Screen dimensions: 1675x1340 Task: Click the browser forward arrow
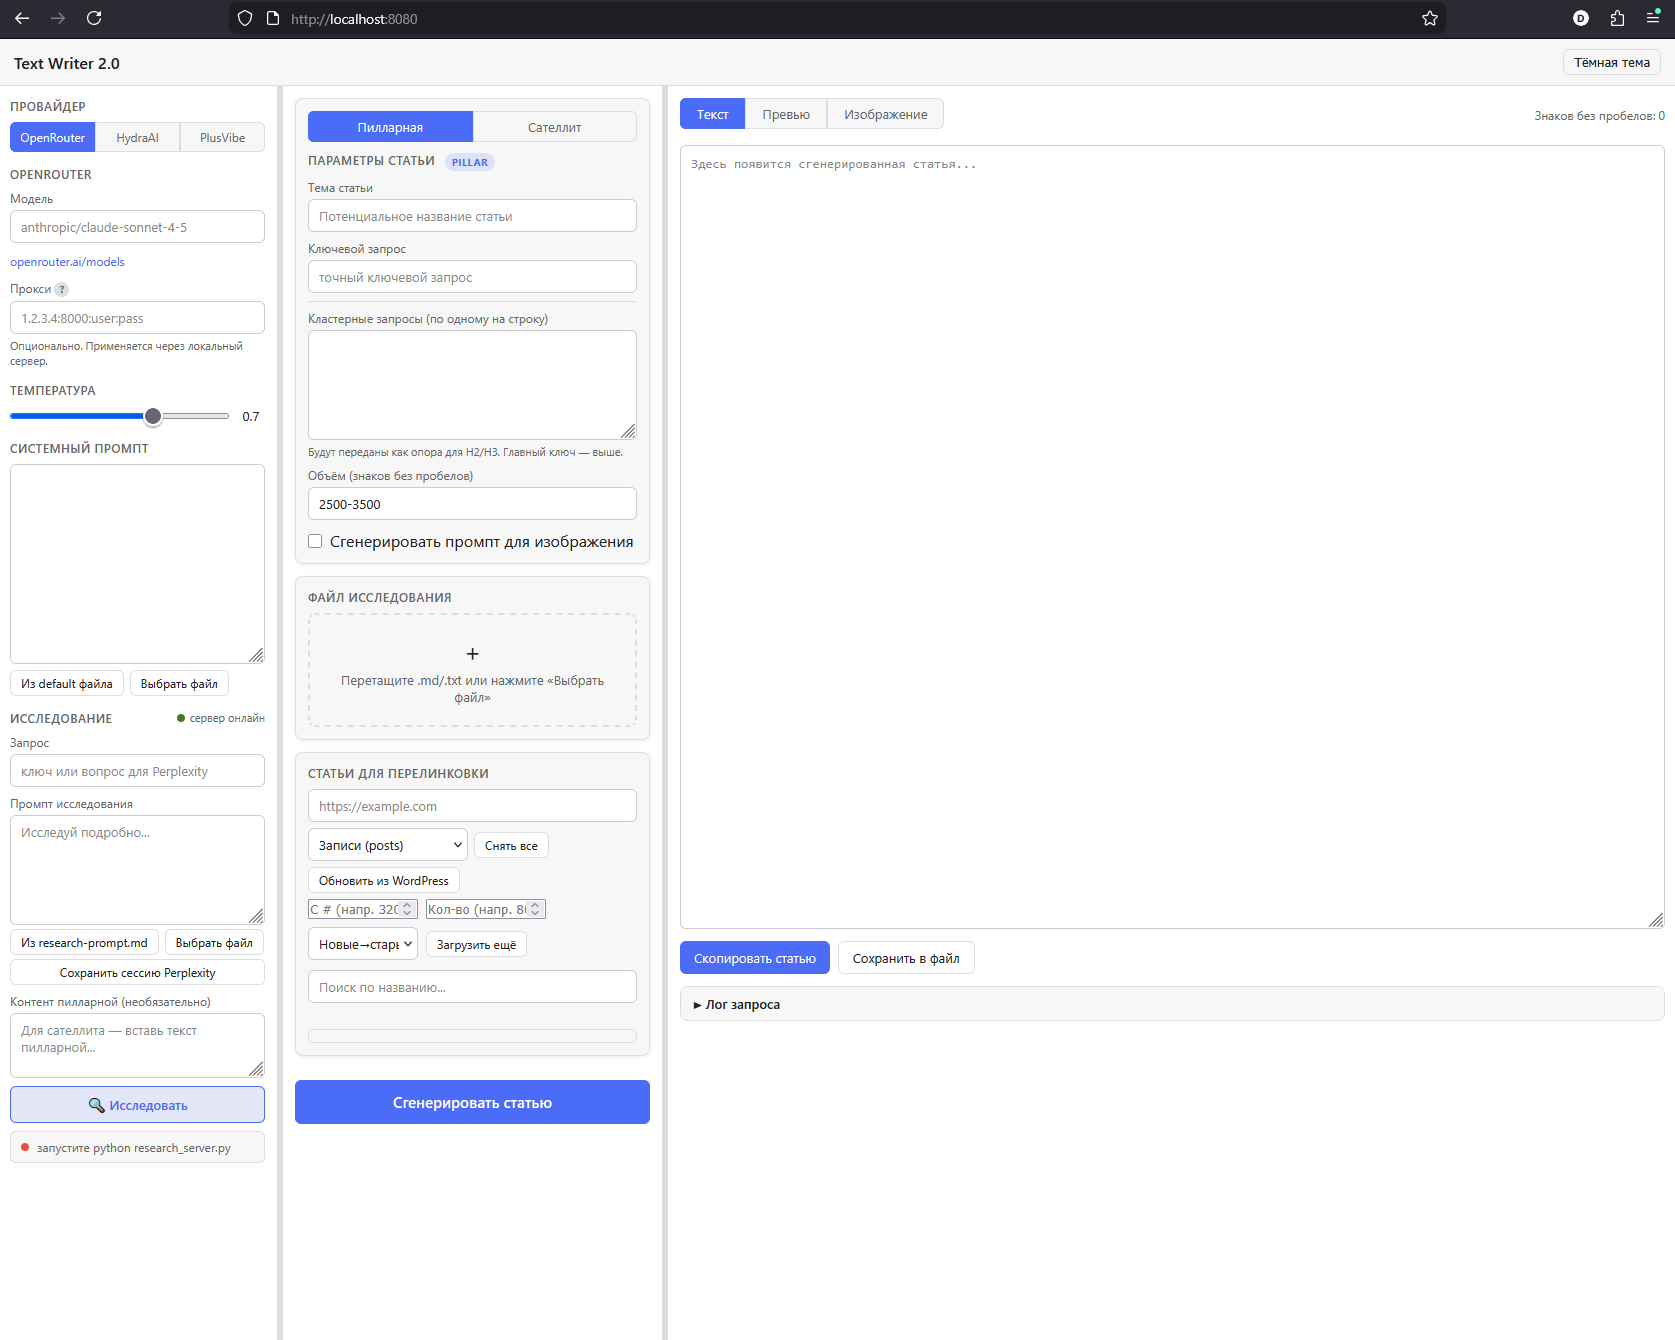58,18
